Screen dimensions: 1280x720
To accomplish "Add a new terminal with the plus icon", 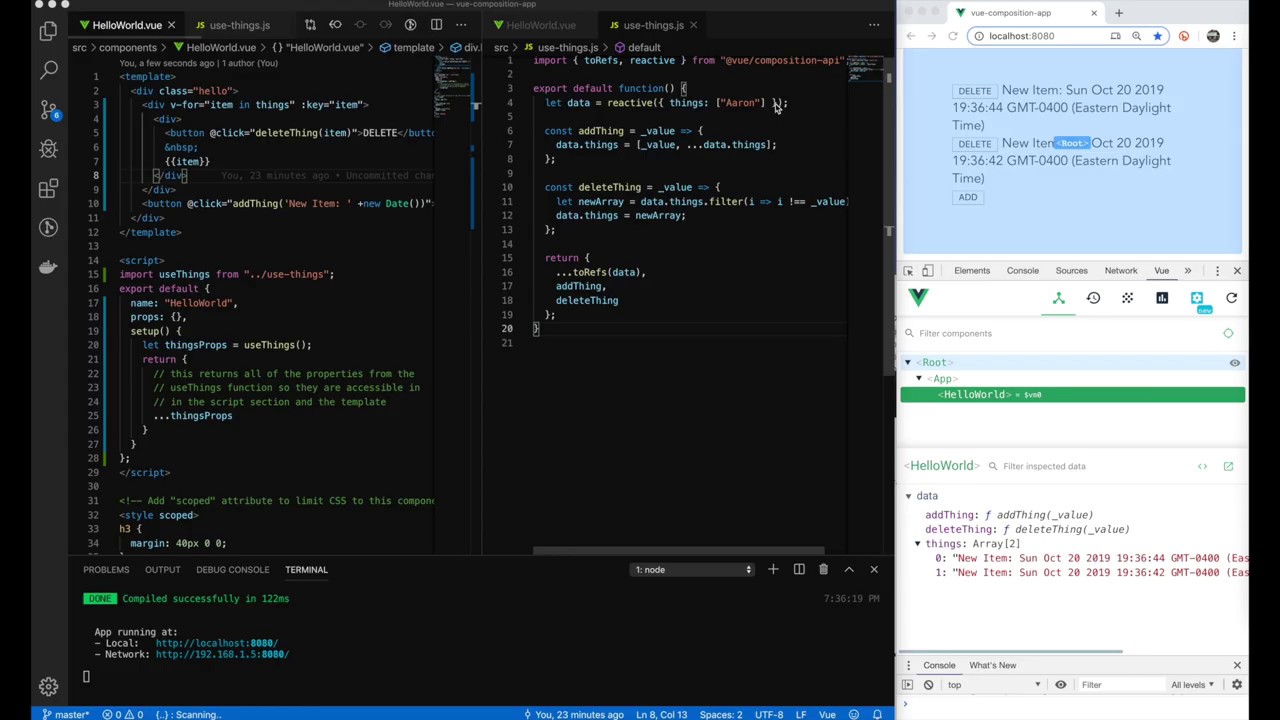I will point(773,569).
